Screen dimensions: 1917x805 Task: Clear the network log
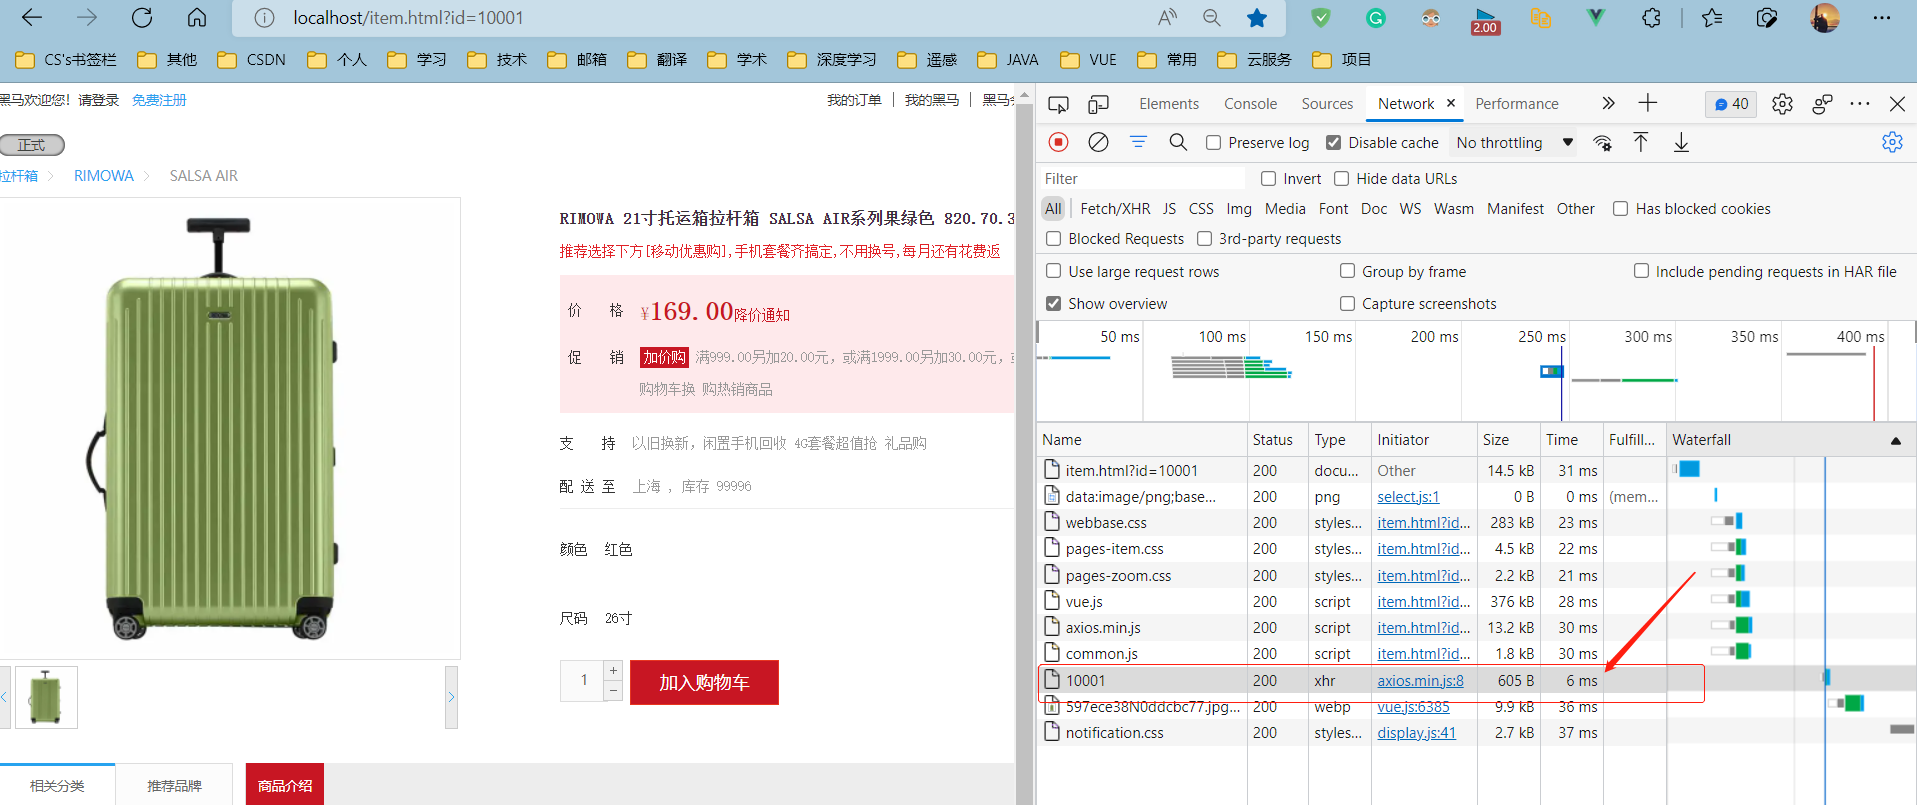pos(1098,142)
